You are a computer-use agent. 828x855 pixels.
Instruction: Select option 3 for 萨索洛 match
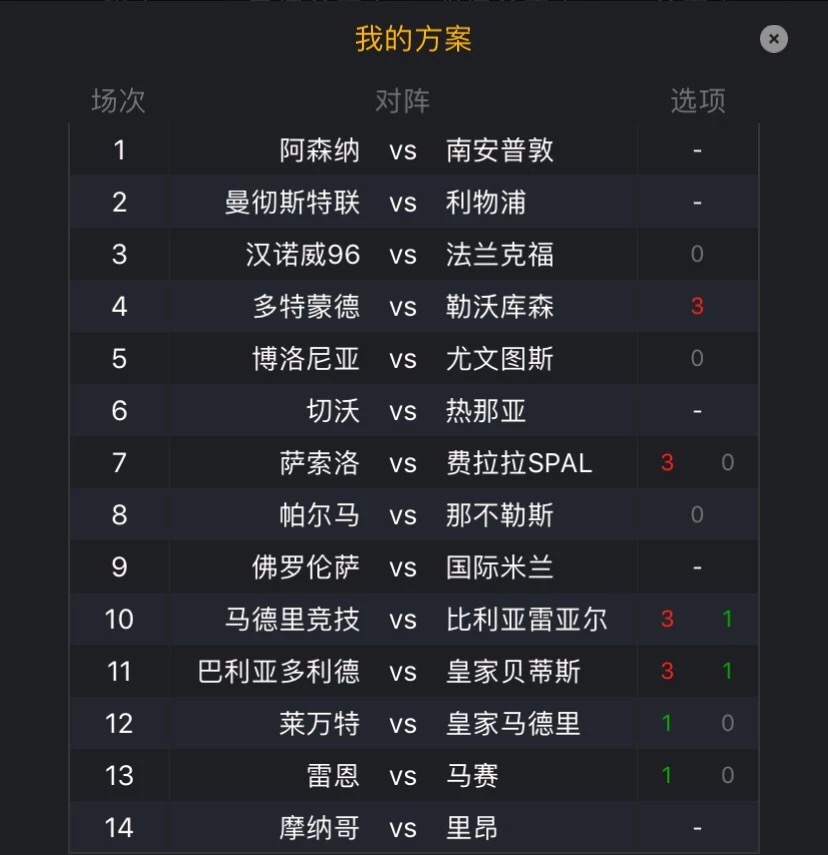(667, 463)
